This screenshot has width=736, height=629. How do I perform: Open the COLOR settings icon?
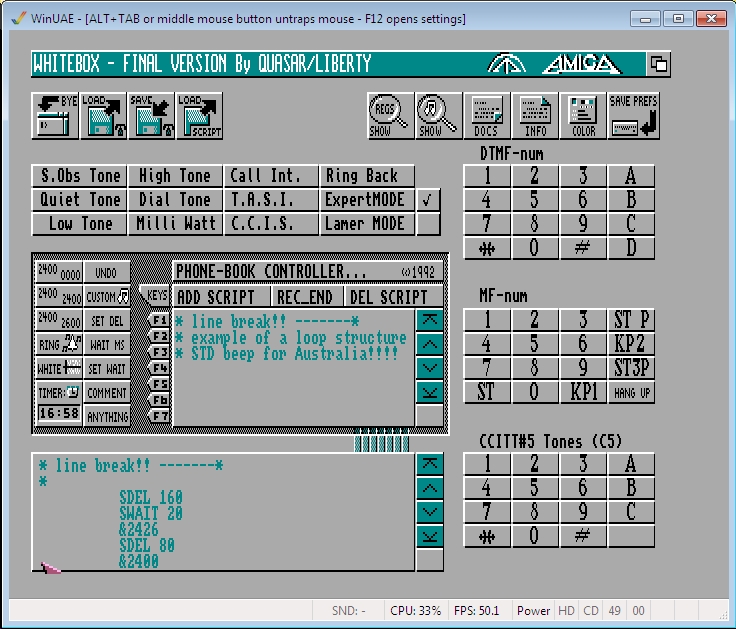click(583, 116)
